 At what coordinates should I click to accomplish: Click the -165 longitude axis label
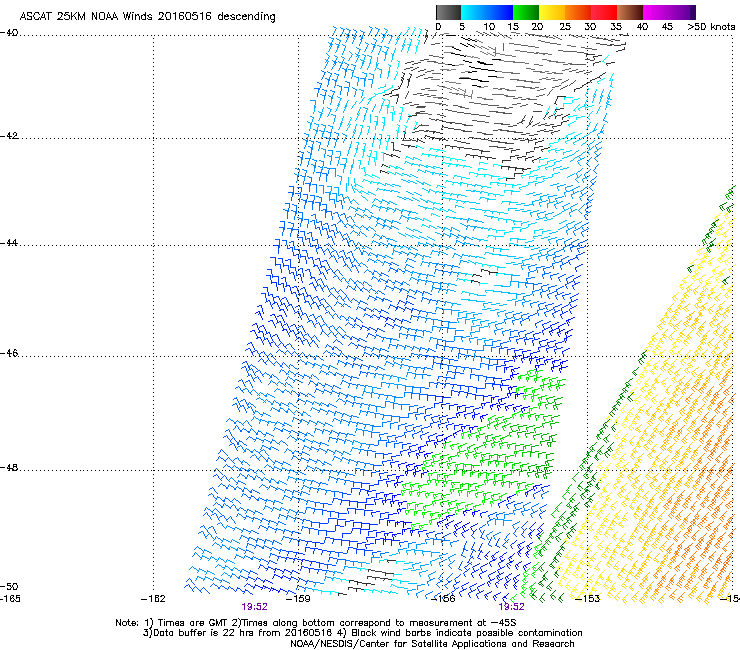pos(10,599)
